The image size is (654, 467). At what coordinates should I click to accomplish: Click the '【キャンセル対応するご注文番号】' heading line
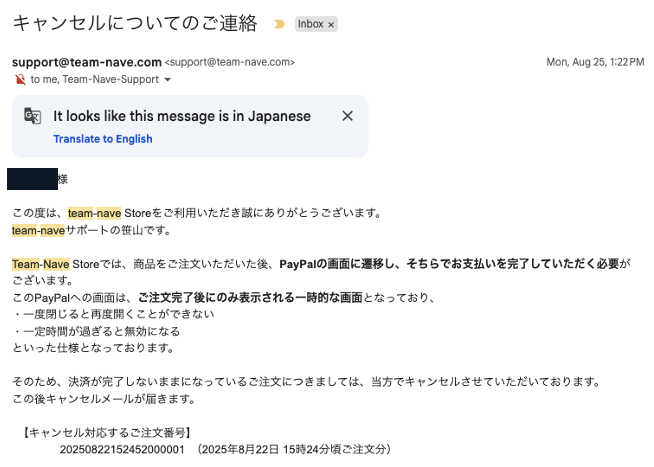point(105,433)
